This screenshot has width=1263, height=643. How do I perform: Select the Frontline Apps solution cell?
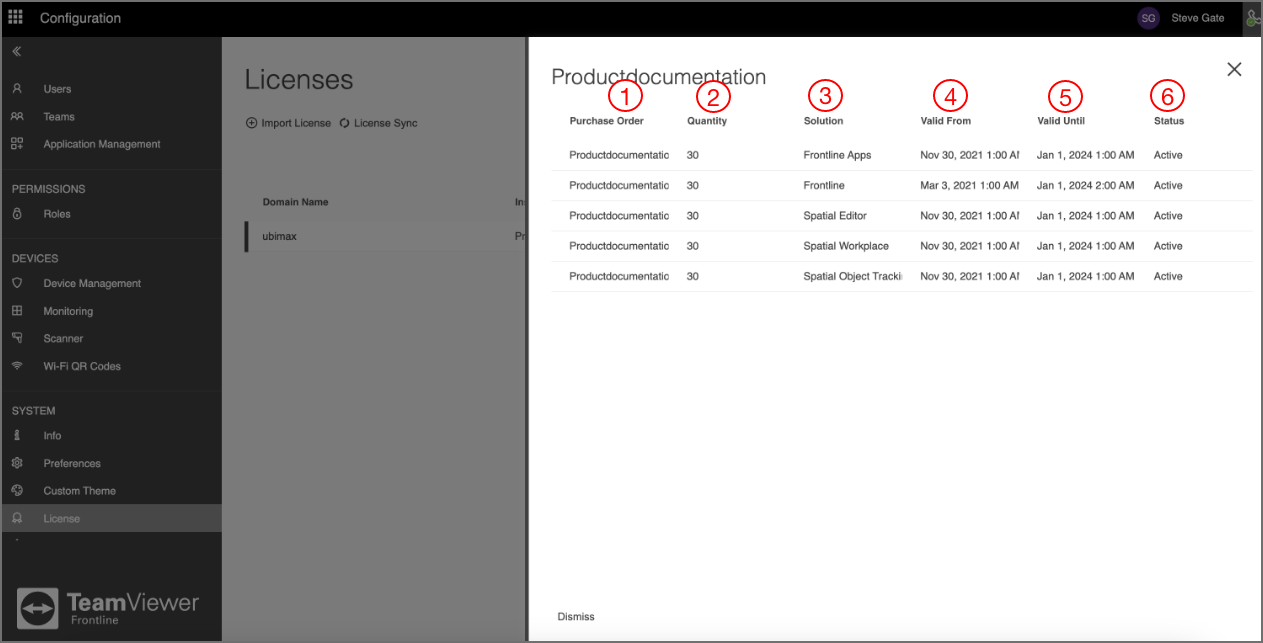[x=837, y=155]
